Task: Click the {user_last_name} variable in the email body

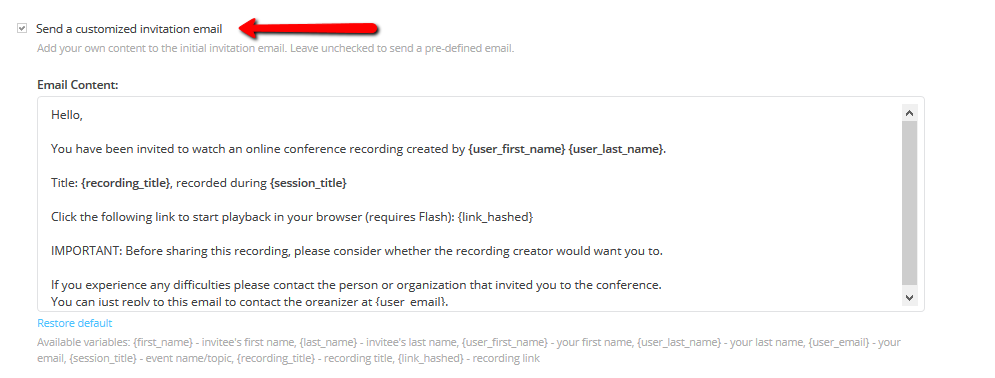Action: (x=616, y=149)
